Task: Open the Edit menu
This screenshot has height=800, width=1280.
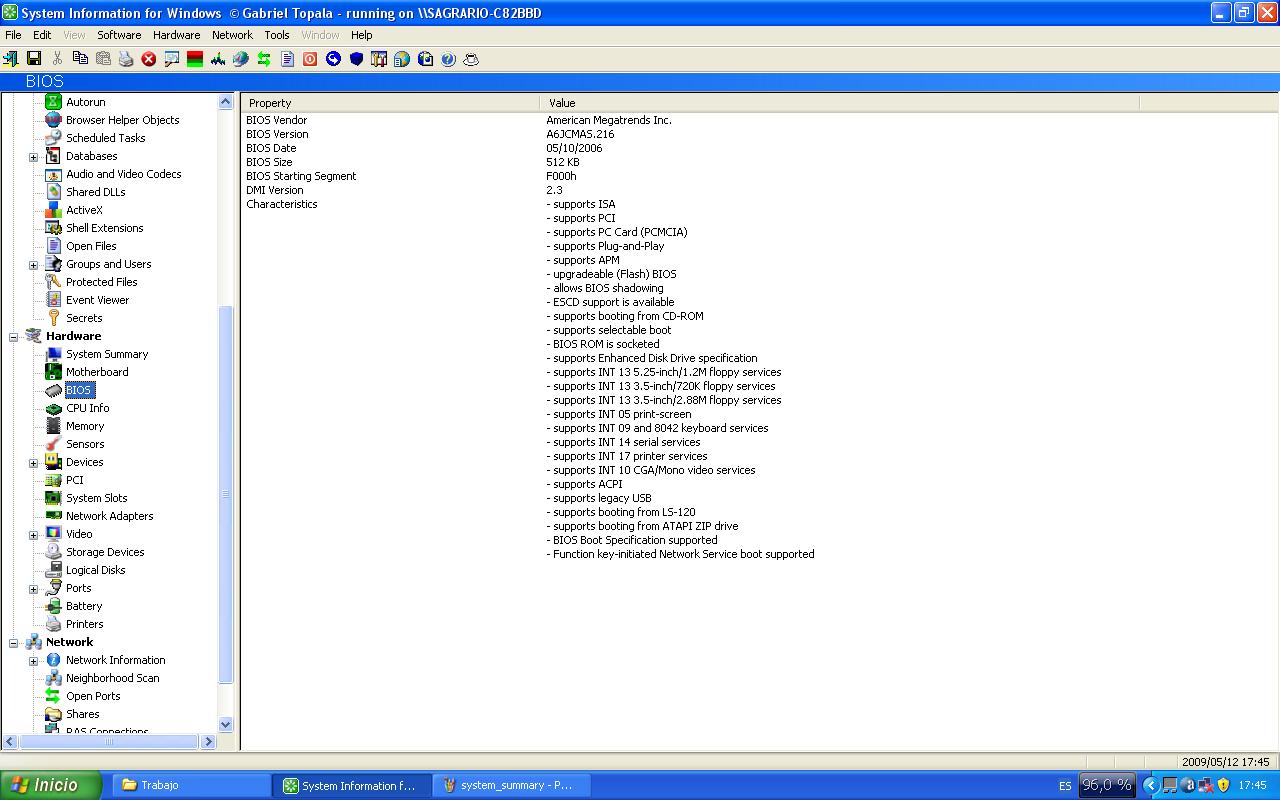Action: tap(42, 35)
